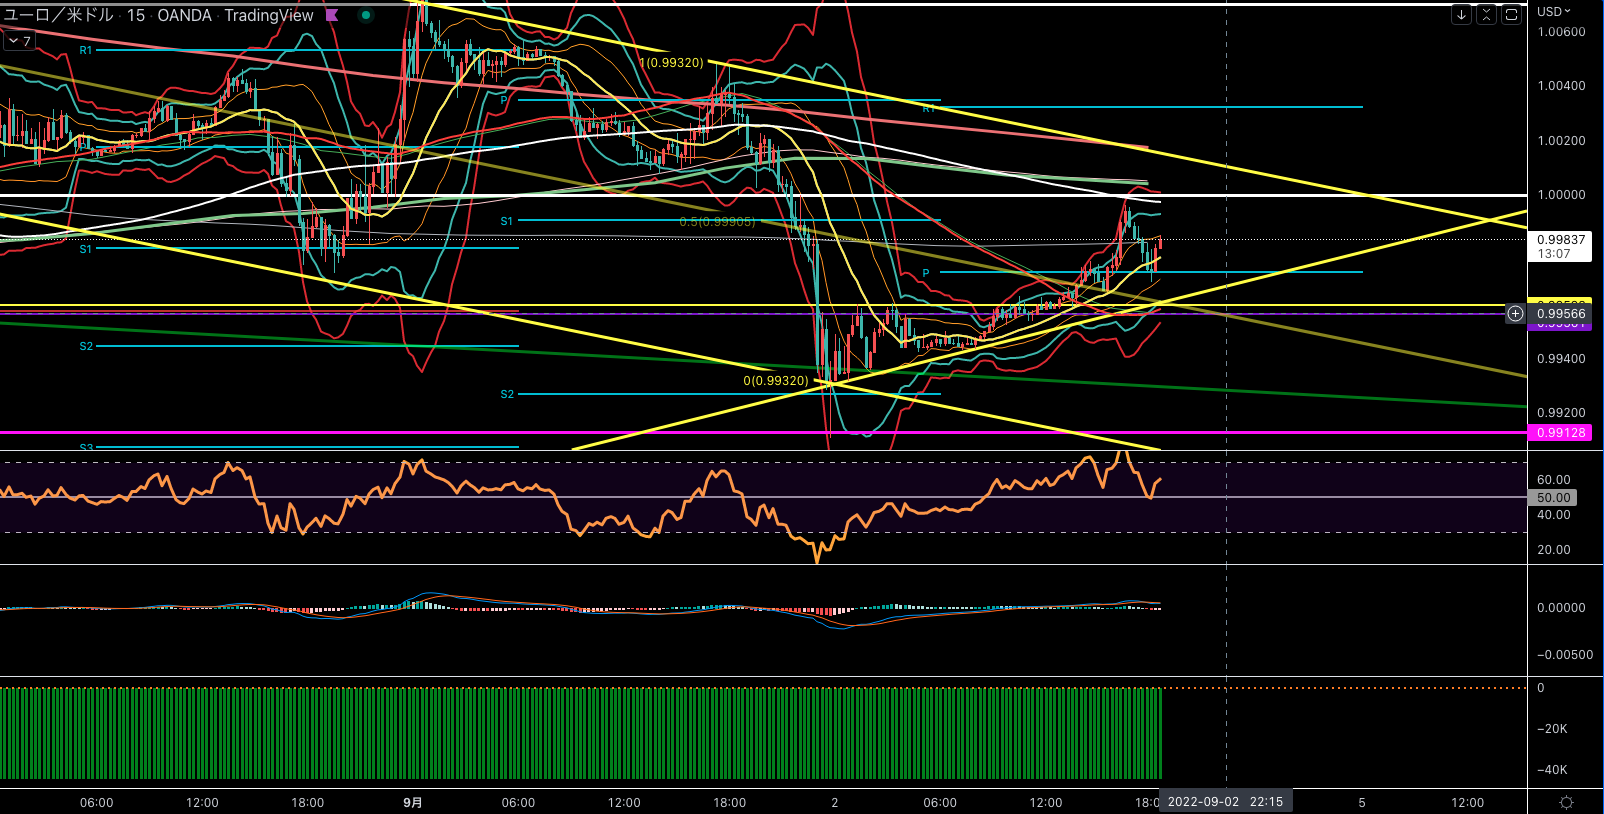Select the magenta 0.99128 price label
Image resolution: width=1604 pixels, height=814 pixels.
click(x=1560, y=433)
